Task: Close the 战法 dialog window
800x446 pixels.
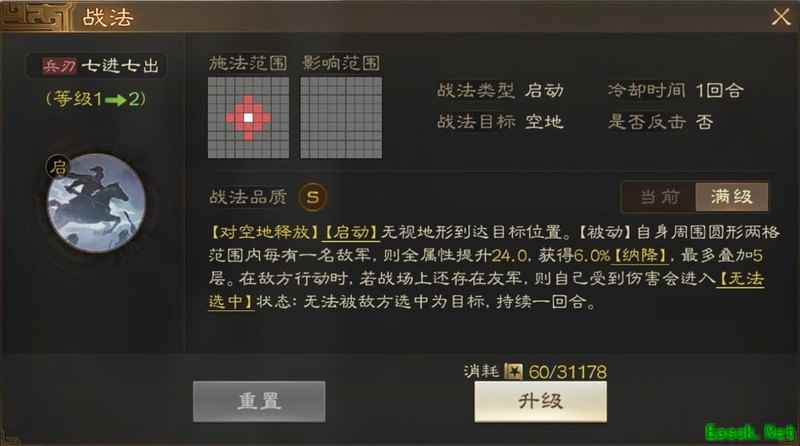Action: 781,17
